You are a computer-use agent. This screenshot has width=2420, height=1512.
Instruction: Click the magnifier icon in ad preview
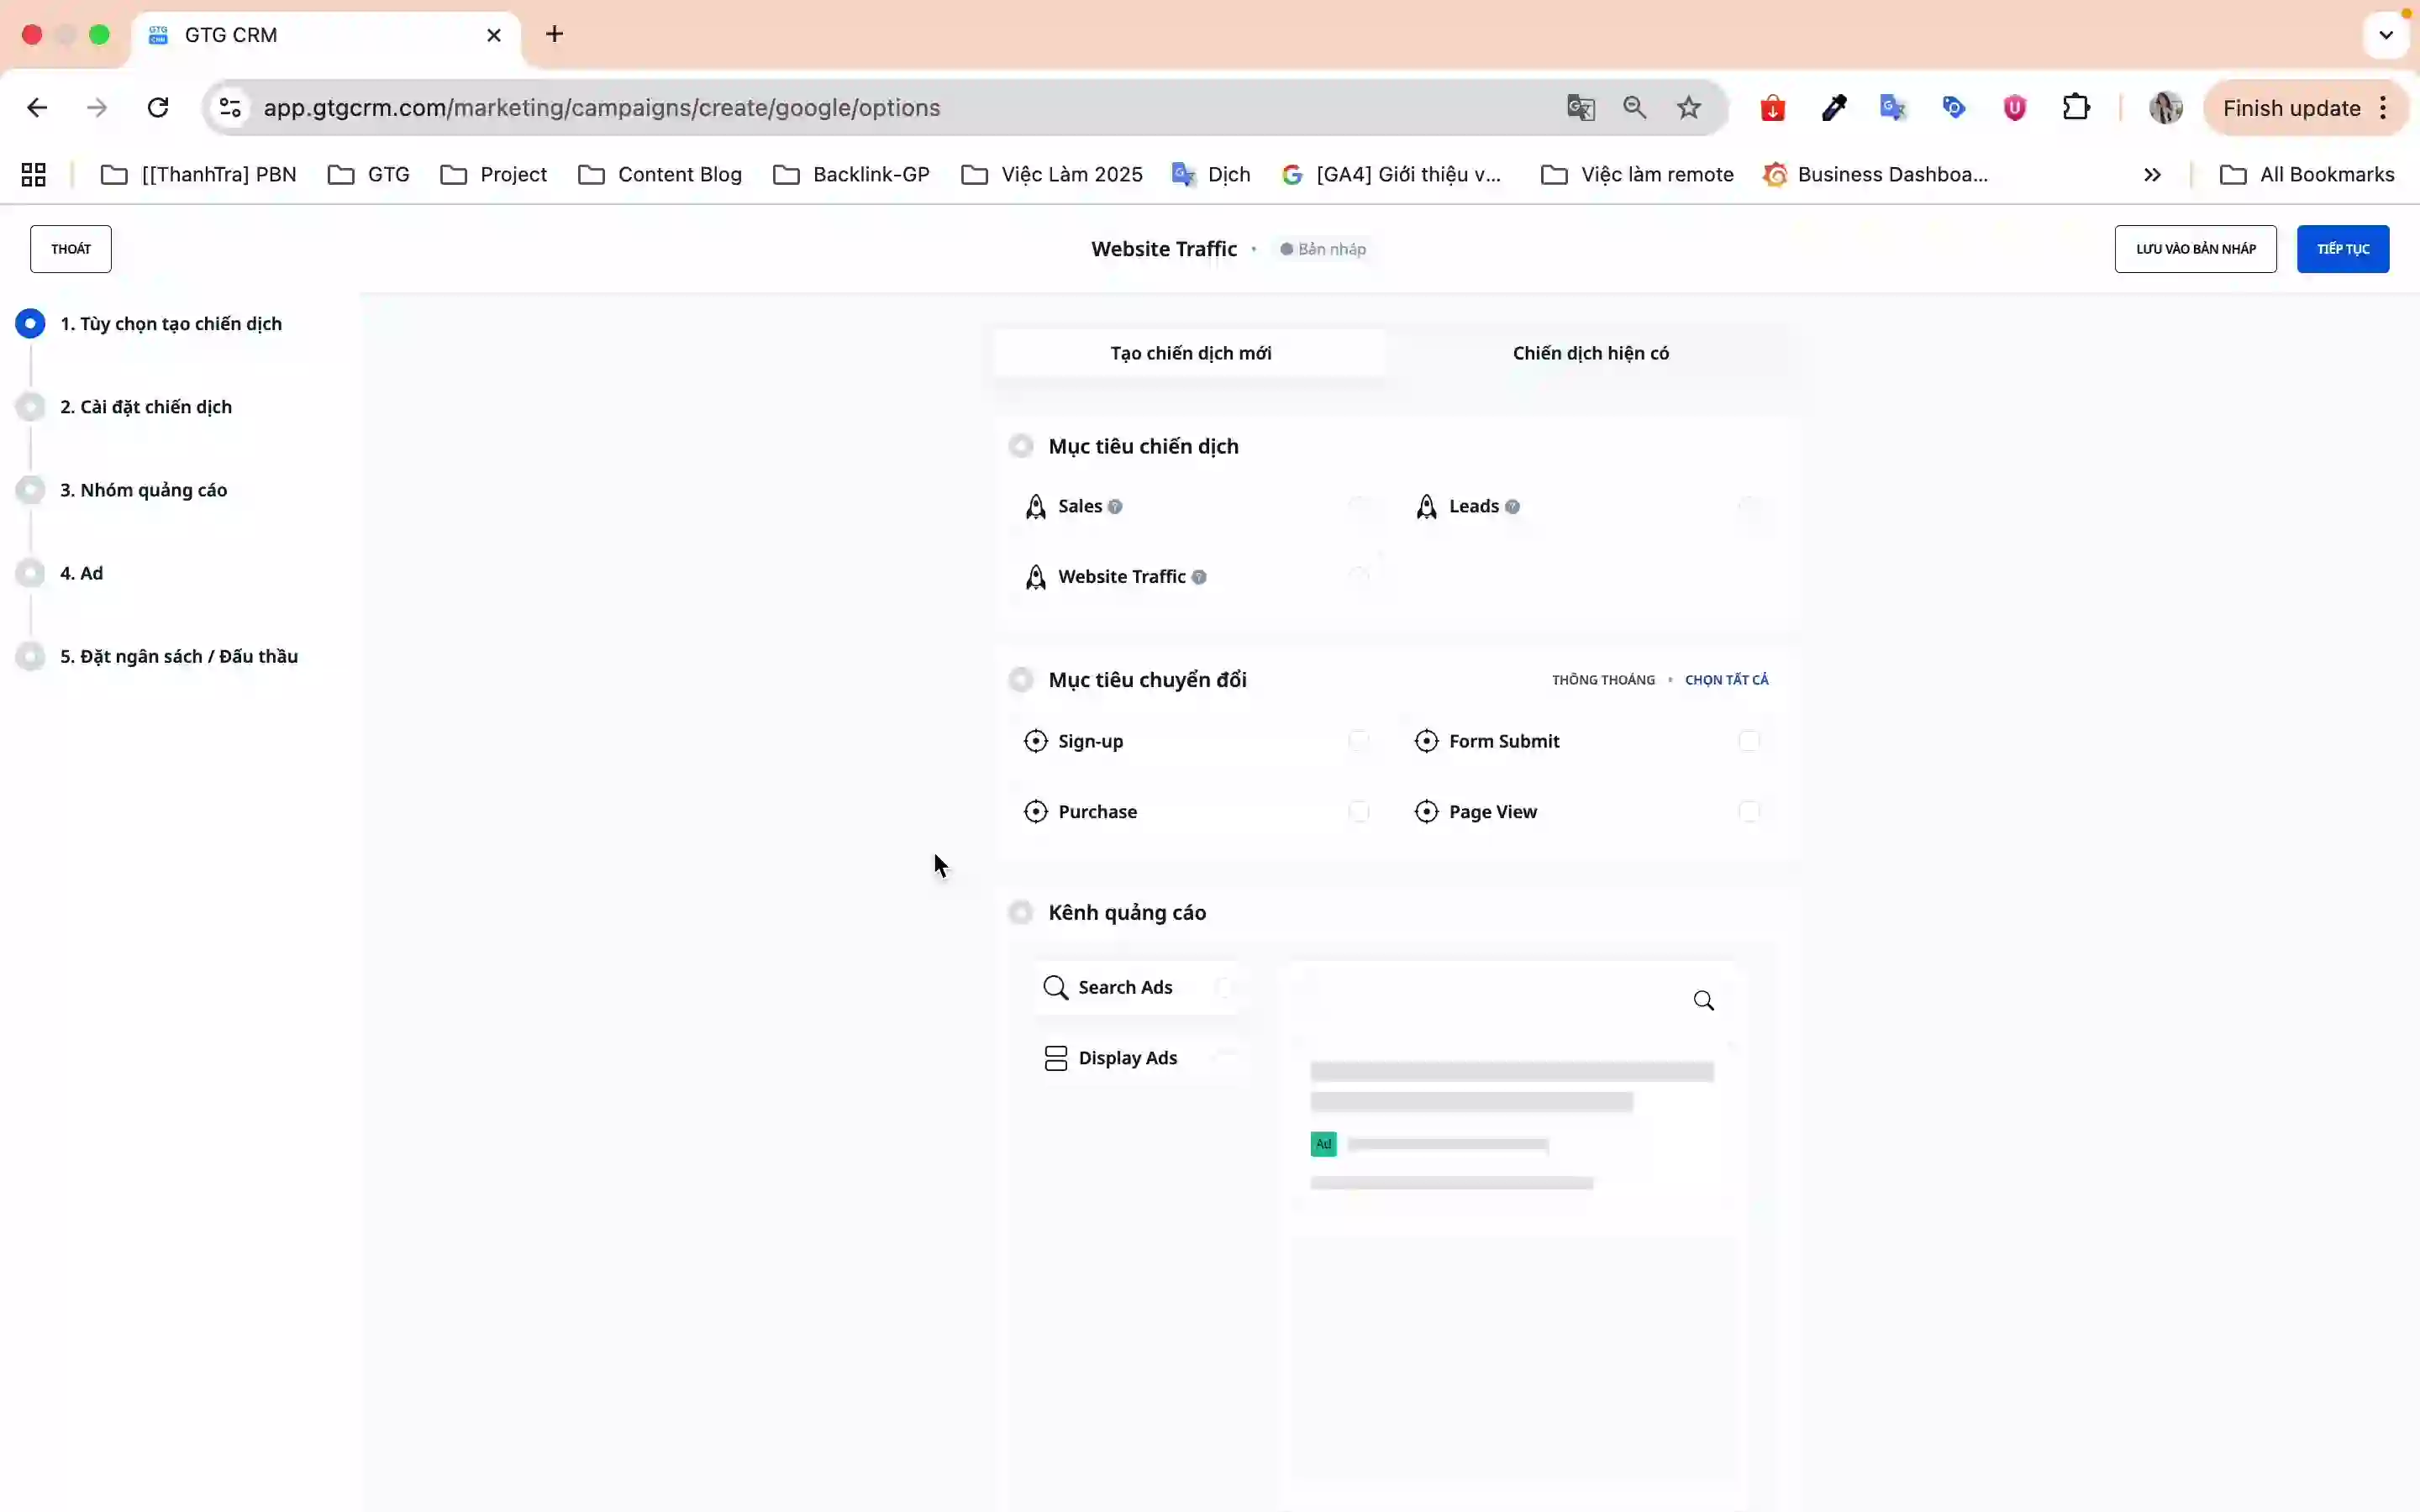click(x=1703, y=1001)
